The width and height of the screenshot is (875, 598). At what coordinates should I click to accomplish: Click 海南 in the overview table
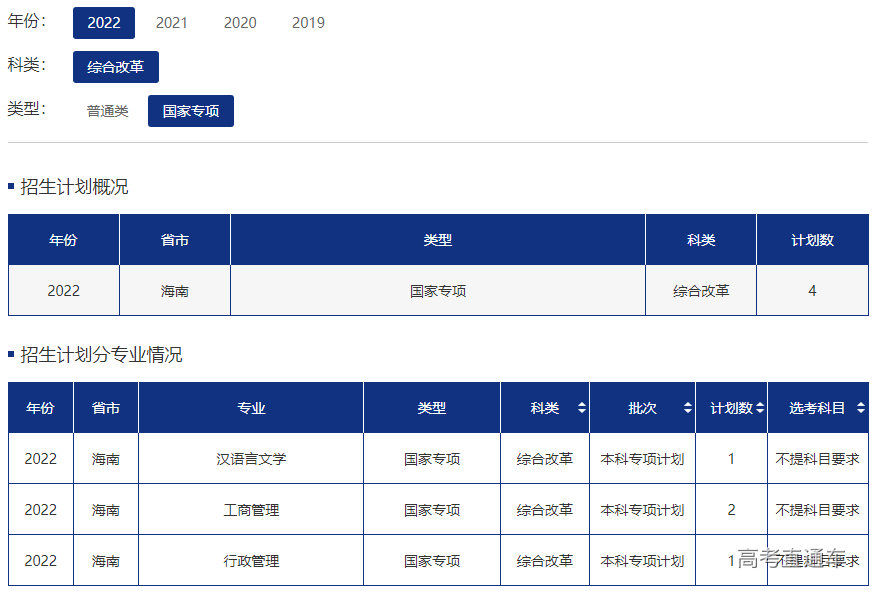tap(175, 291)
